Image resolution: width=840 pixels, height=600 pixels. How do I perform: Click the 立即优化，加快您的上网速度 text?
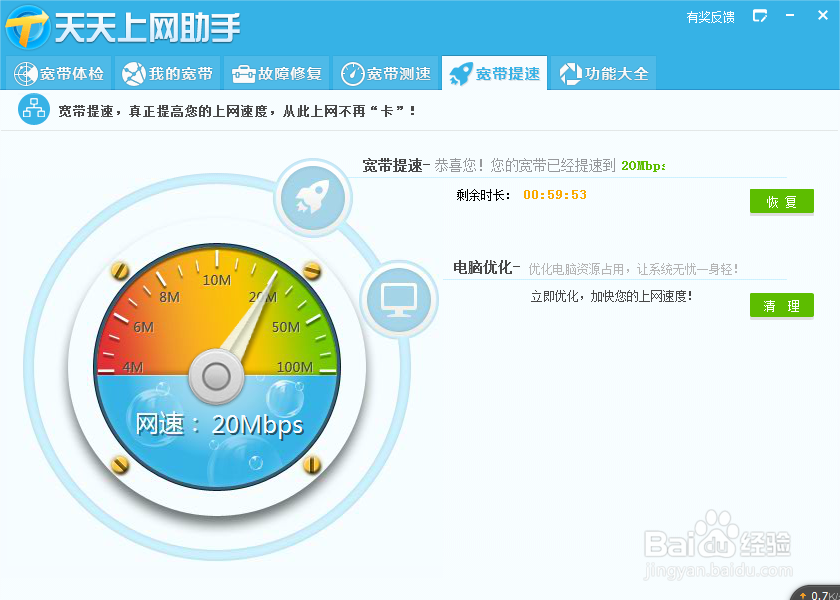point(612,296)
